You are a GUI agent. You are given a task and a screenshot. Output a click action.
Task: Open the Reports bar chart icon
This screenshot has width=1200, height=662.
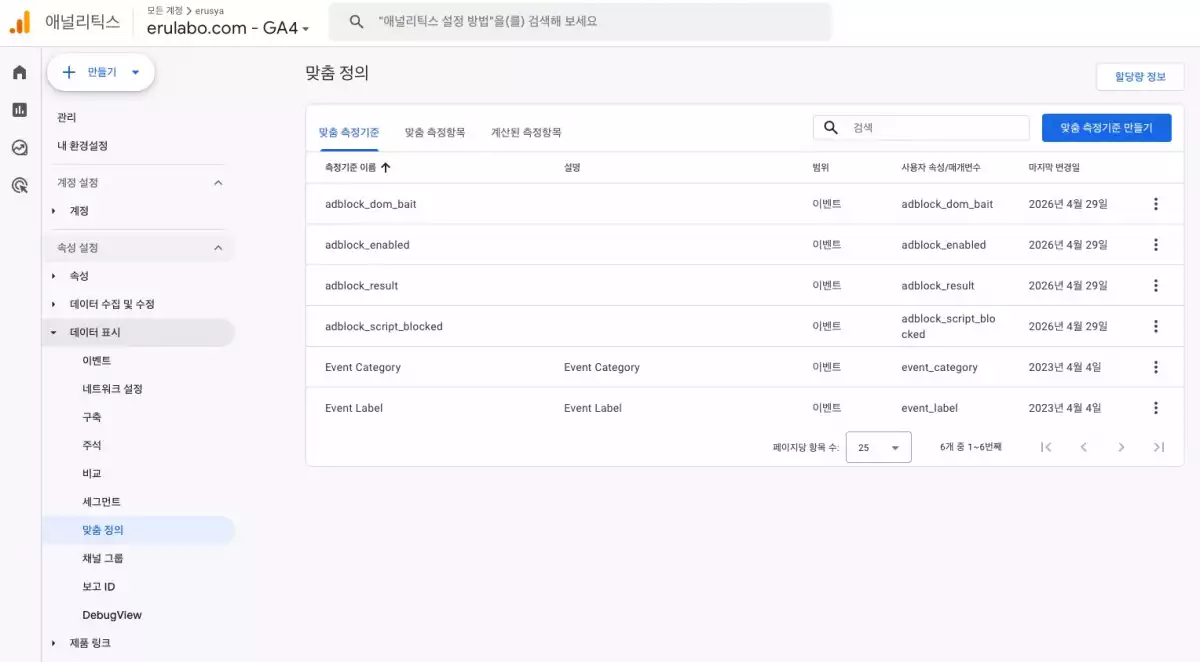pyautogui.click(x=19, y=110)
